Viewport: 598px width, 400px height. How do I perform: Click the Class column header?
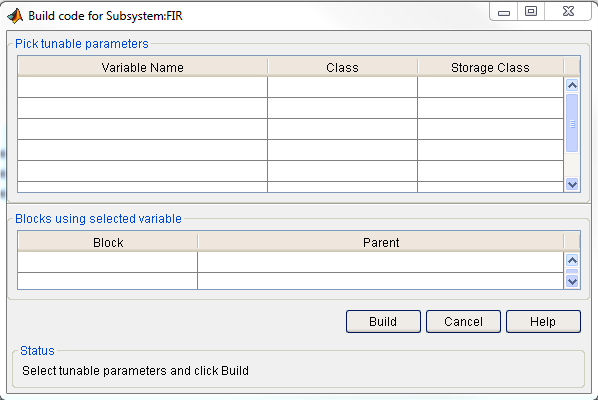(342, 67)
